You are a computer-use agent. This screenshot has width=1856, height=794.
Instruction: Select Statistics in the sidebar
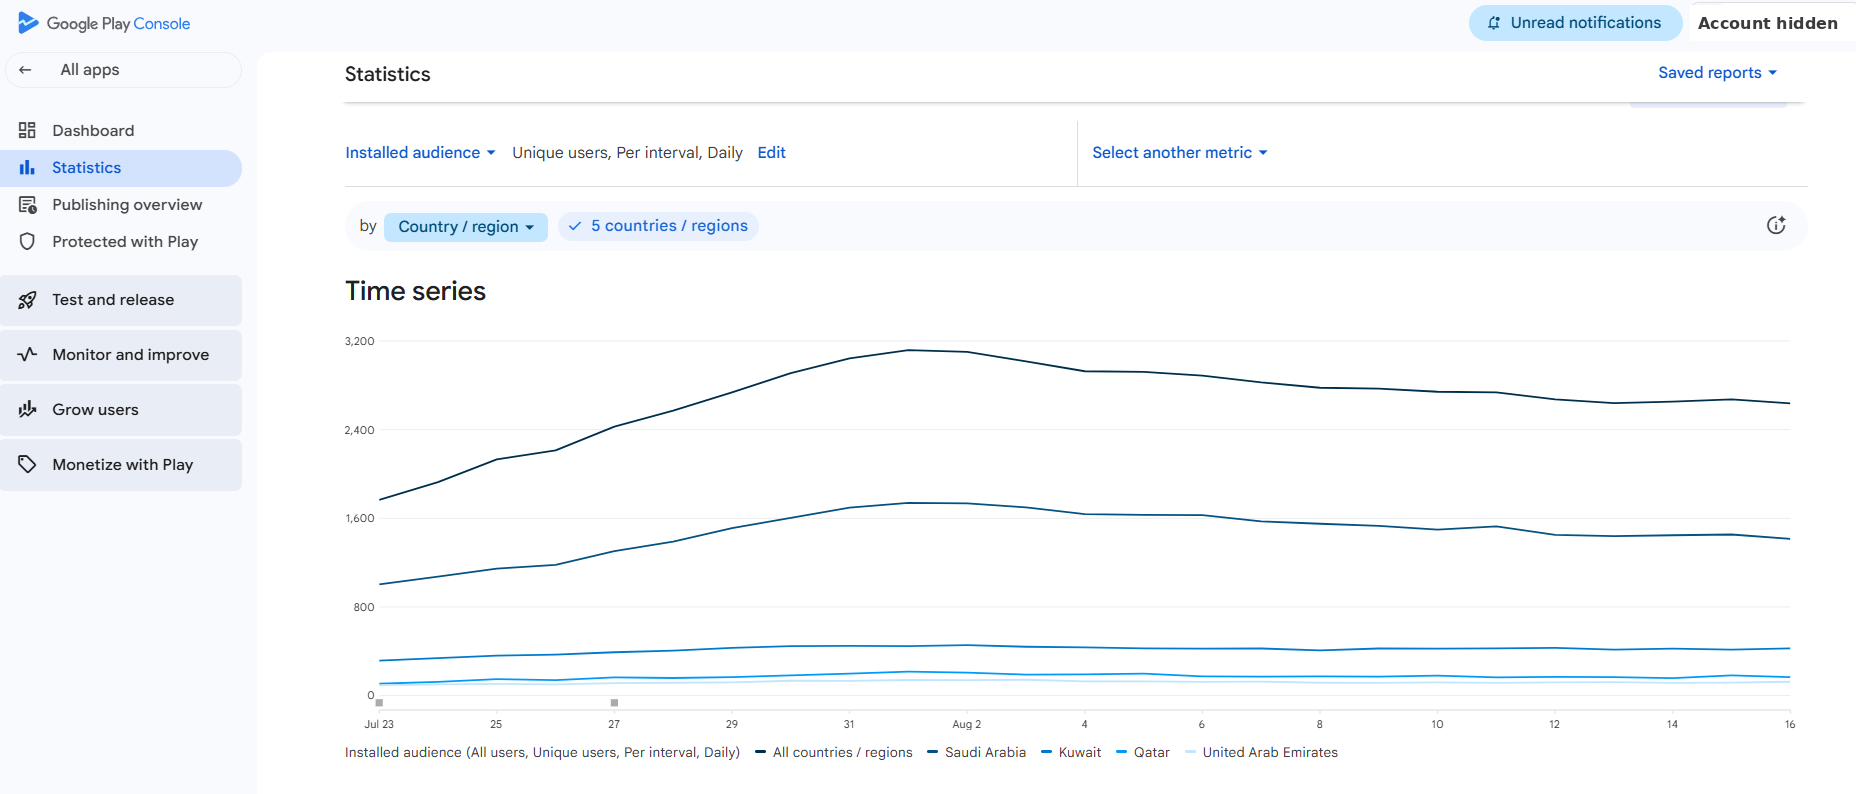[121, 168]
